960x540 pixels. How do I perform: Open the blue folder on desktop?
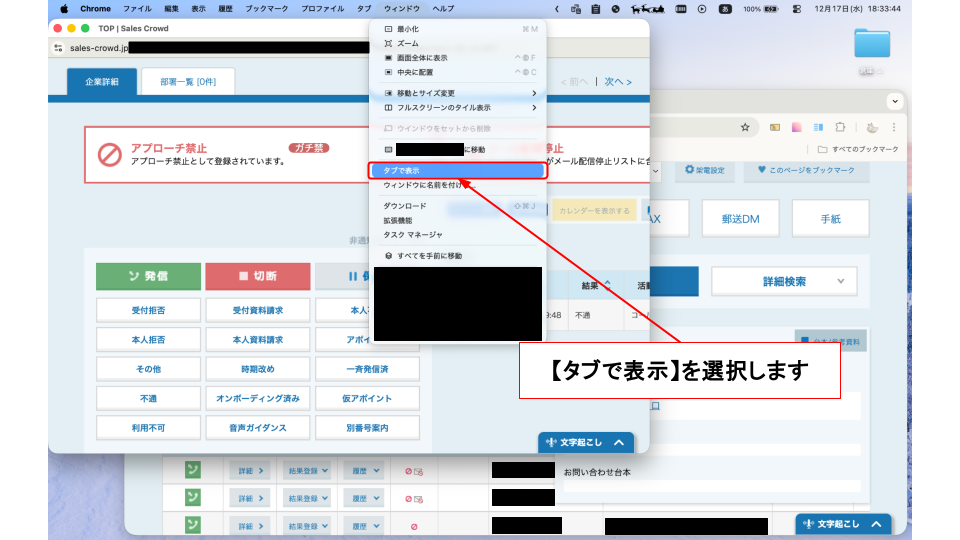[872, 43]
